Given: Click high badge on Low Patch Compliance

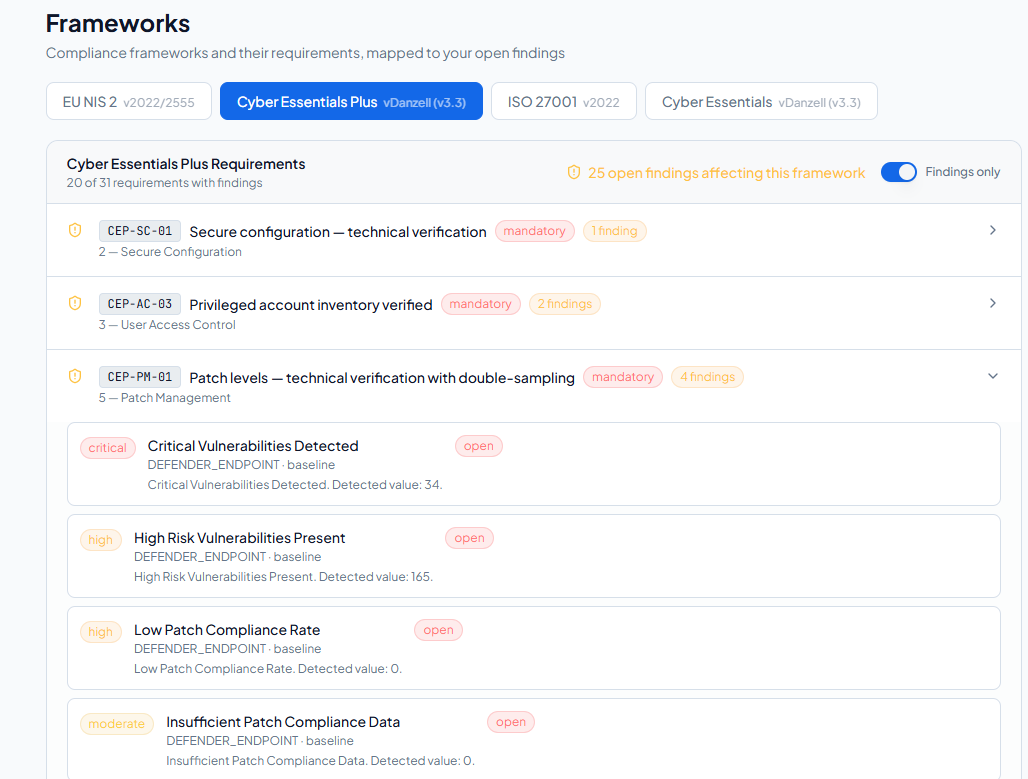Looking at the screenshot, I should (x=100, y=631).
